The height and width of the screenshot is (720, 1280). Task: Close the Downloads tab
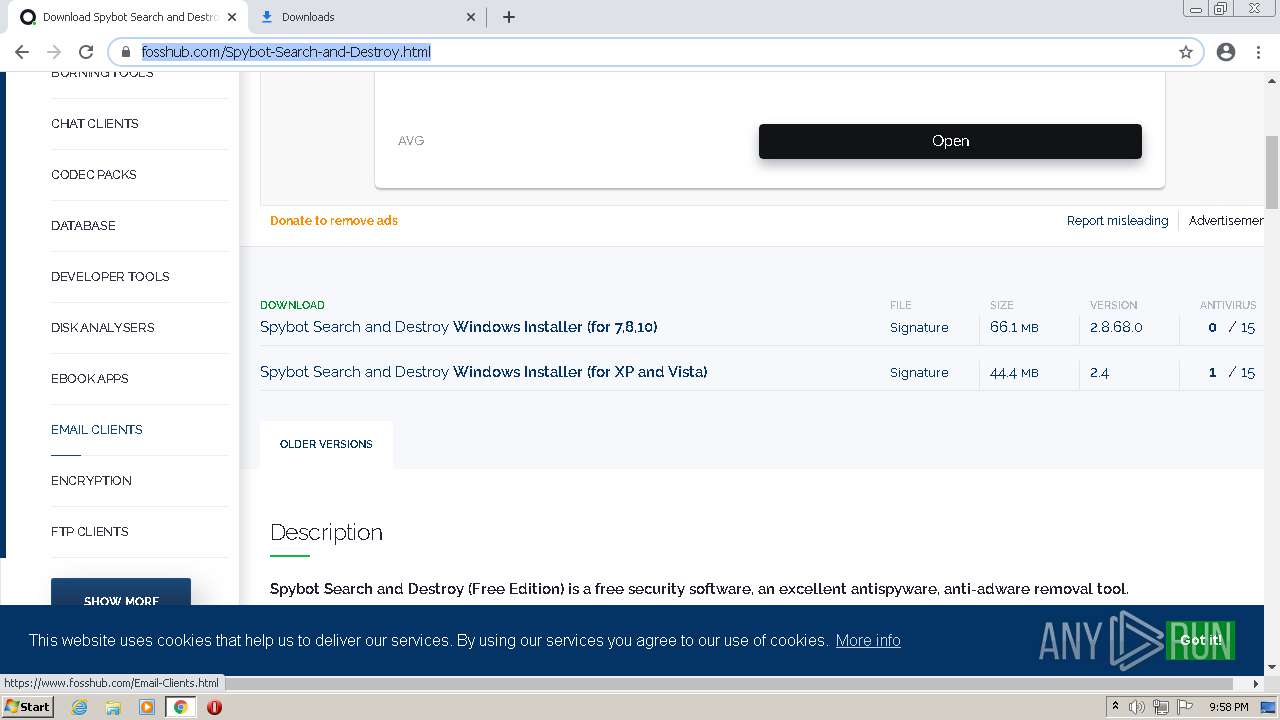(x=472, y=17)
